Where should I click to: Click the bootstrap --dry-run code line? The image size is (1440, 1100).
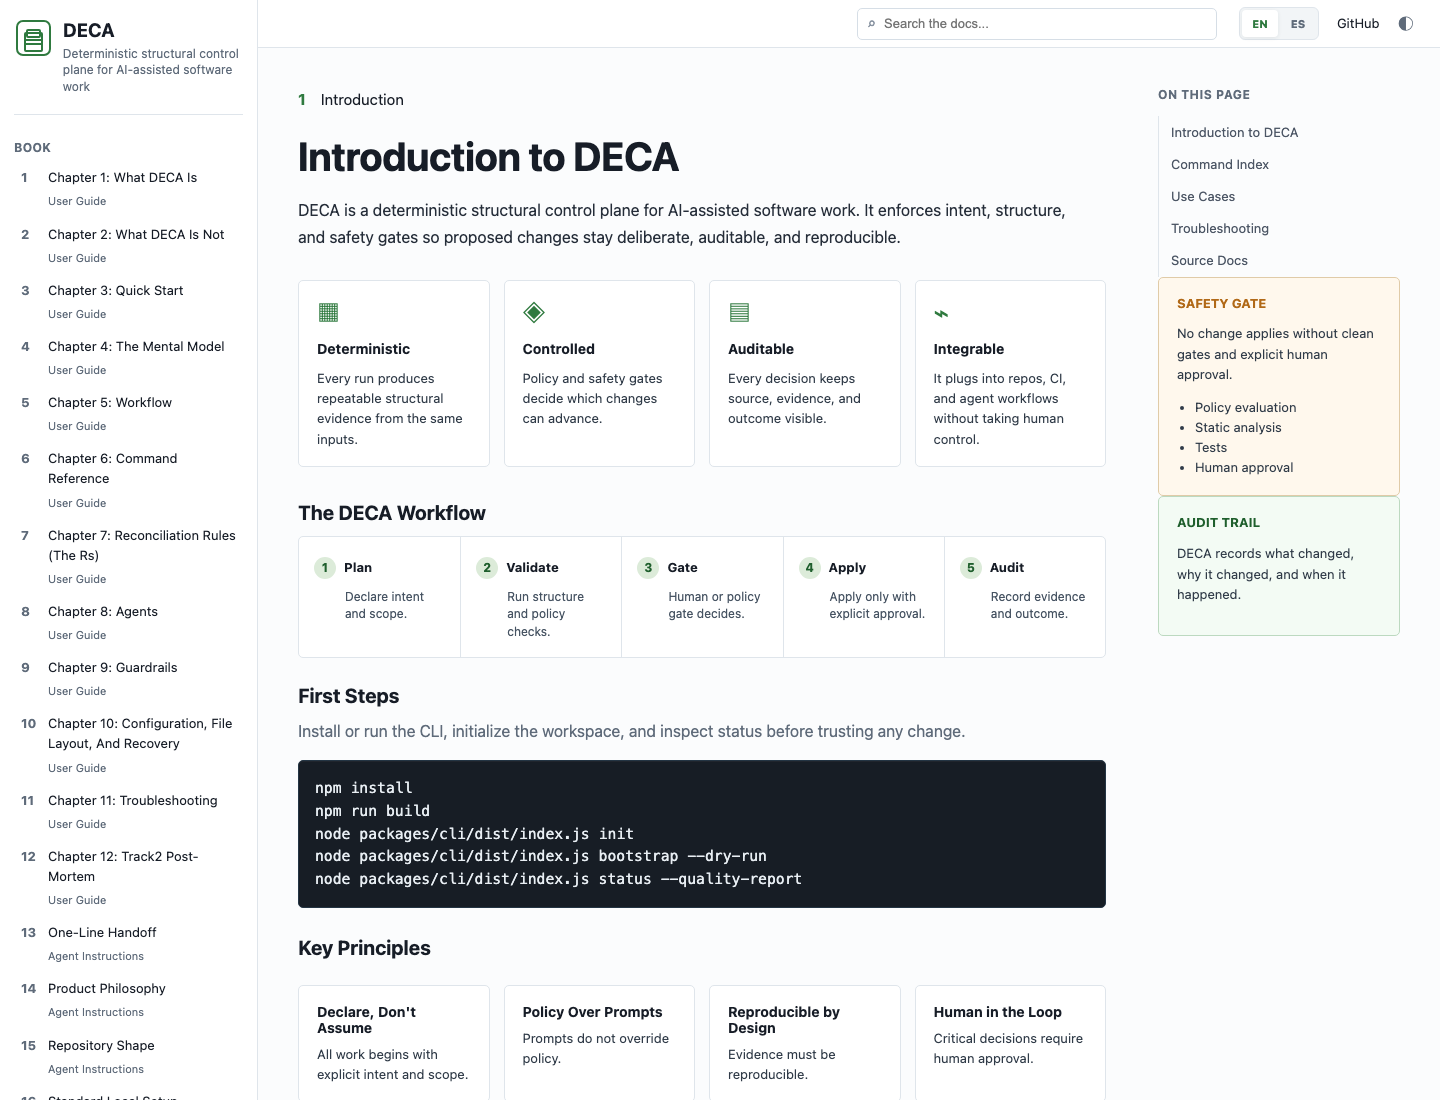tap(540, 856)
